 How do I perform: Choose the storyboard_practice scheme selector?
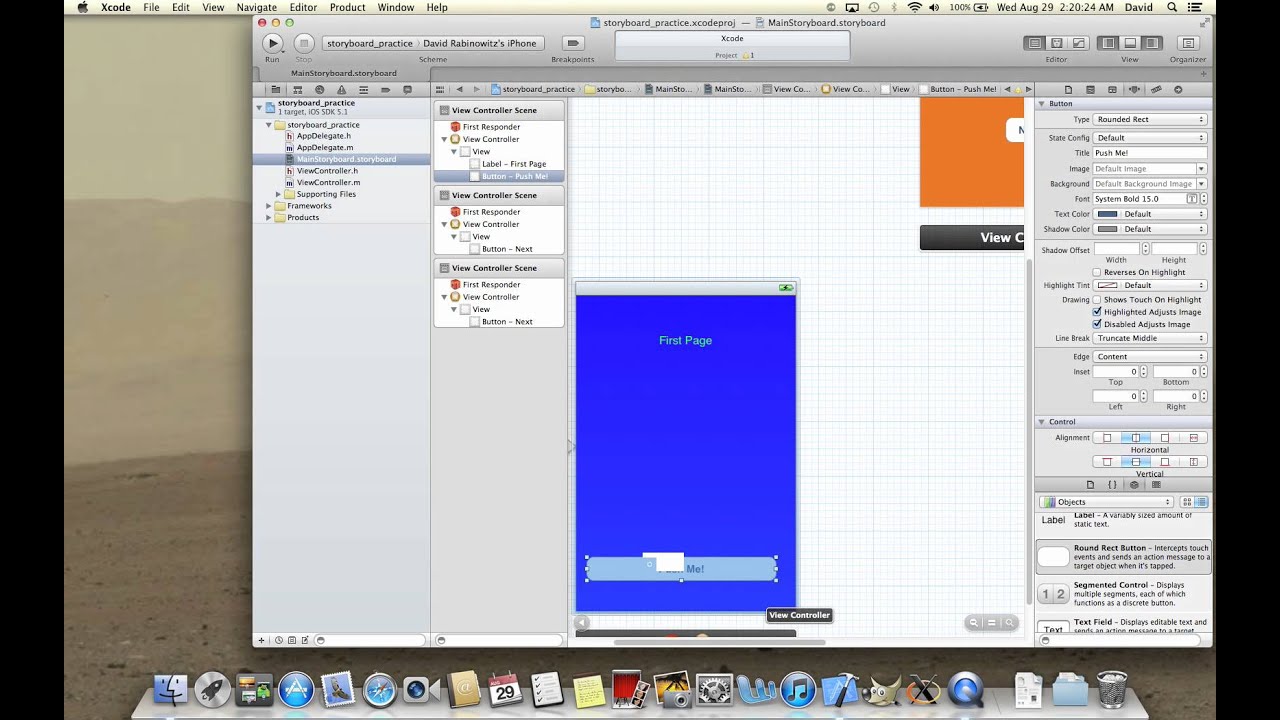click(369, 43)
